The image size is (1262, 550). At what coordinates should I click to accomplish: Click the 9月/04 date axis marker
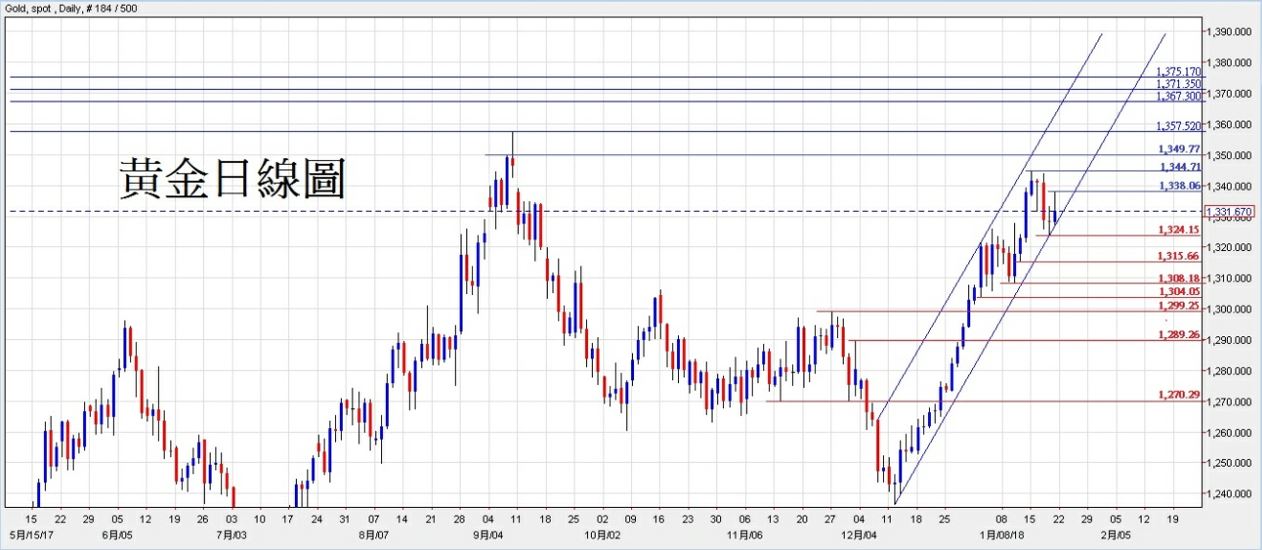(487, 536)
